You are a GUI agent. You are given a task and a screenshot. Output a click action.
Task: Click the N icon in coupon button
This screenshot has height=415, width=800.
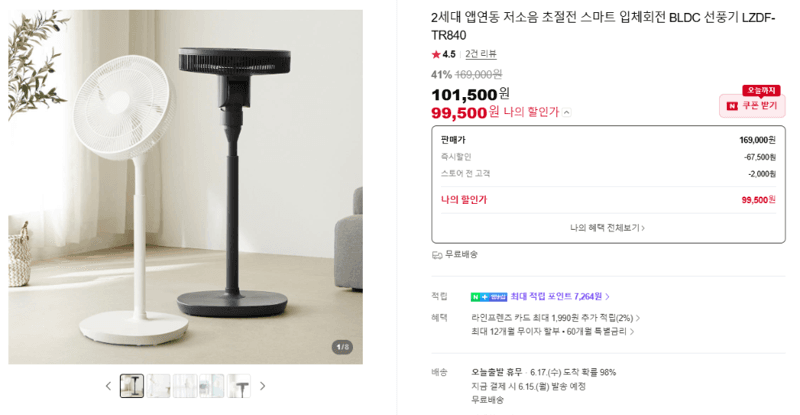coord(732,106)
